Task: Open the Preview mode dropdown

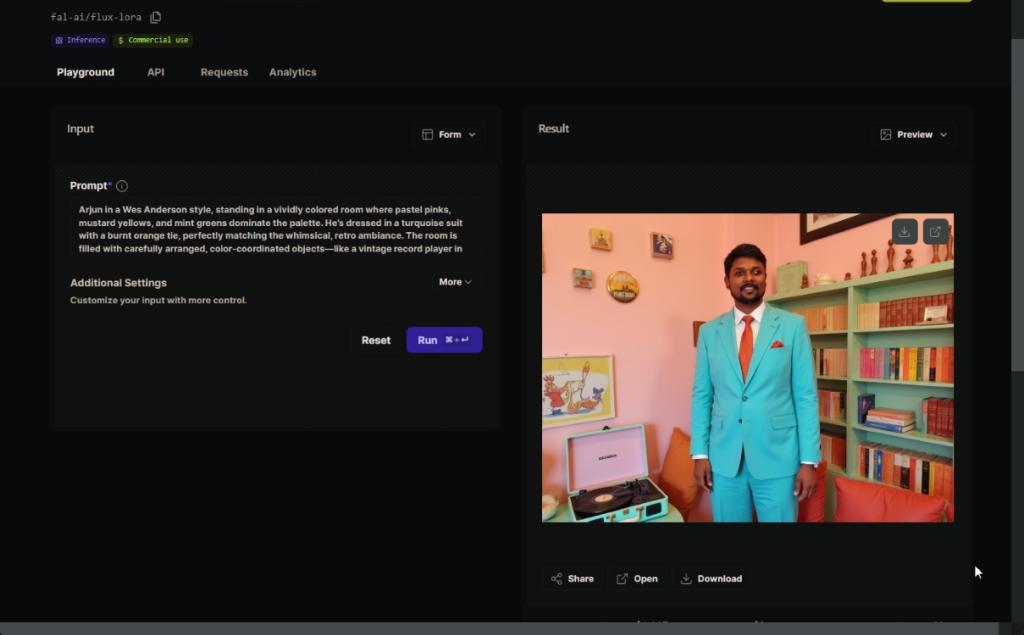Action: point(913,134)
